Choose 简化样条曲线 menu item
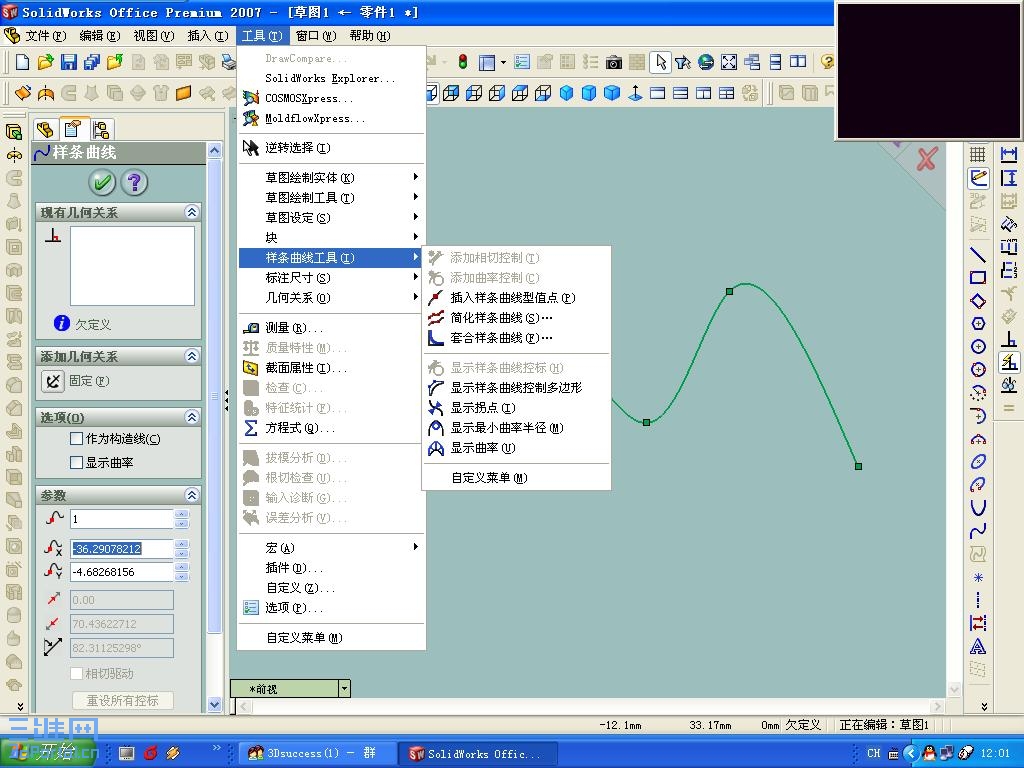 [516, 318]
